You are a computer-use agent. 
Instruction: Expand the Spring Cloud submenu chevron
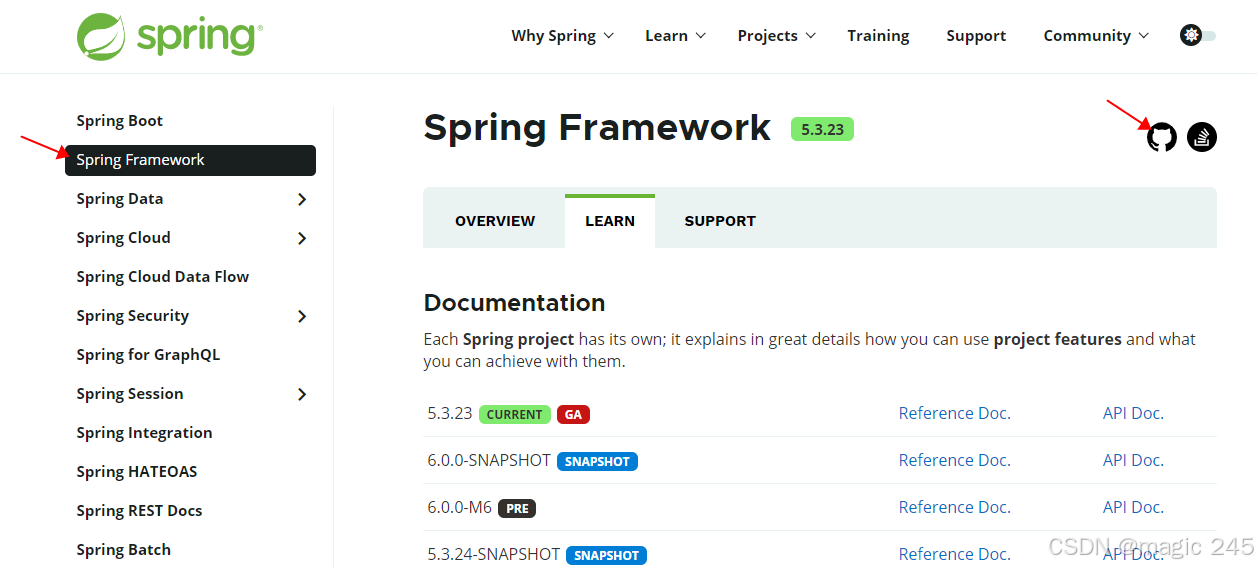click(302, 239)
